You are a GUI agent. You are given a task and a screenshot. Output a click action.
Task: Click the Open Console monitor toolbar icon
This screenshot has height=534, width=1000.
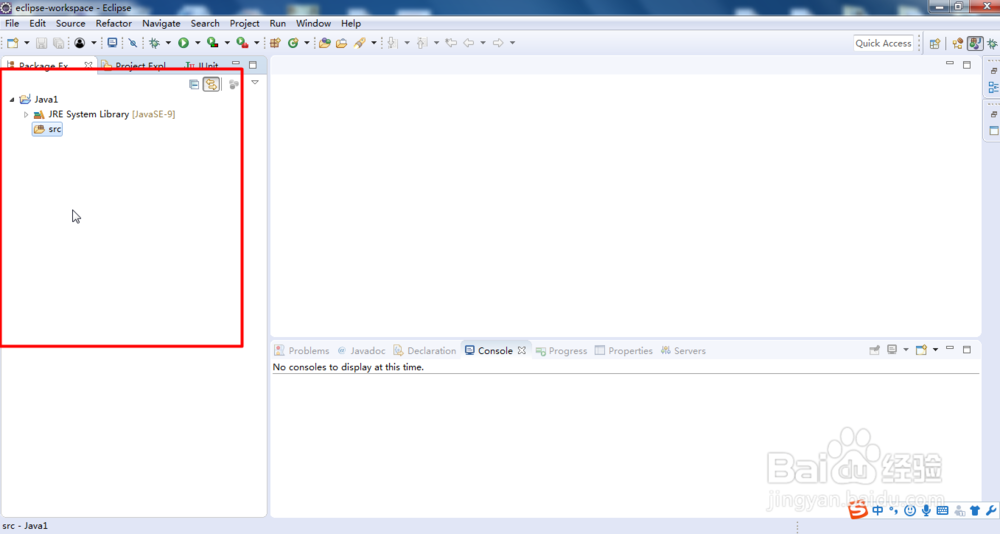click(112, 43)
